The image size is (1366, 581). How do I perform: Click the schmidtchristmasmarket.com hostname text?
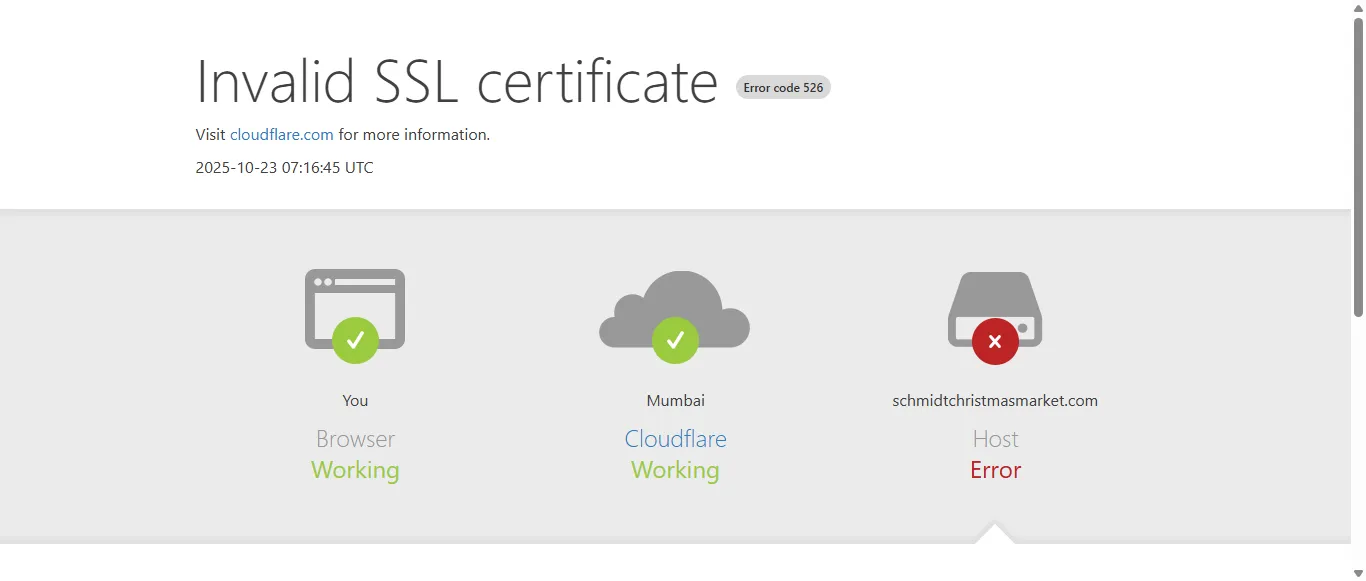995,400
